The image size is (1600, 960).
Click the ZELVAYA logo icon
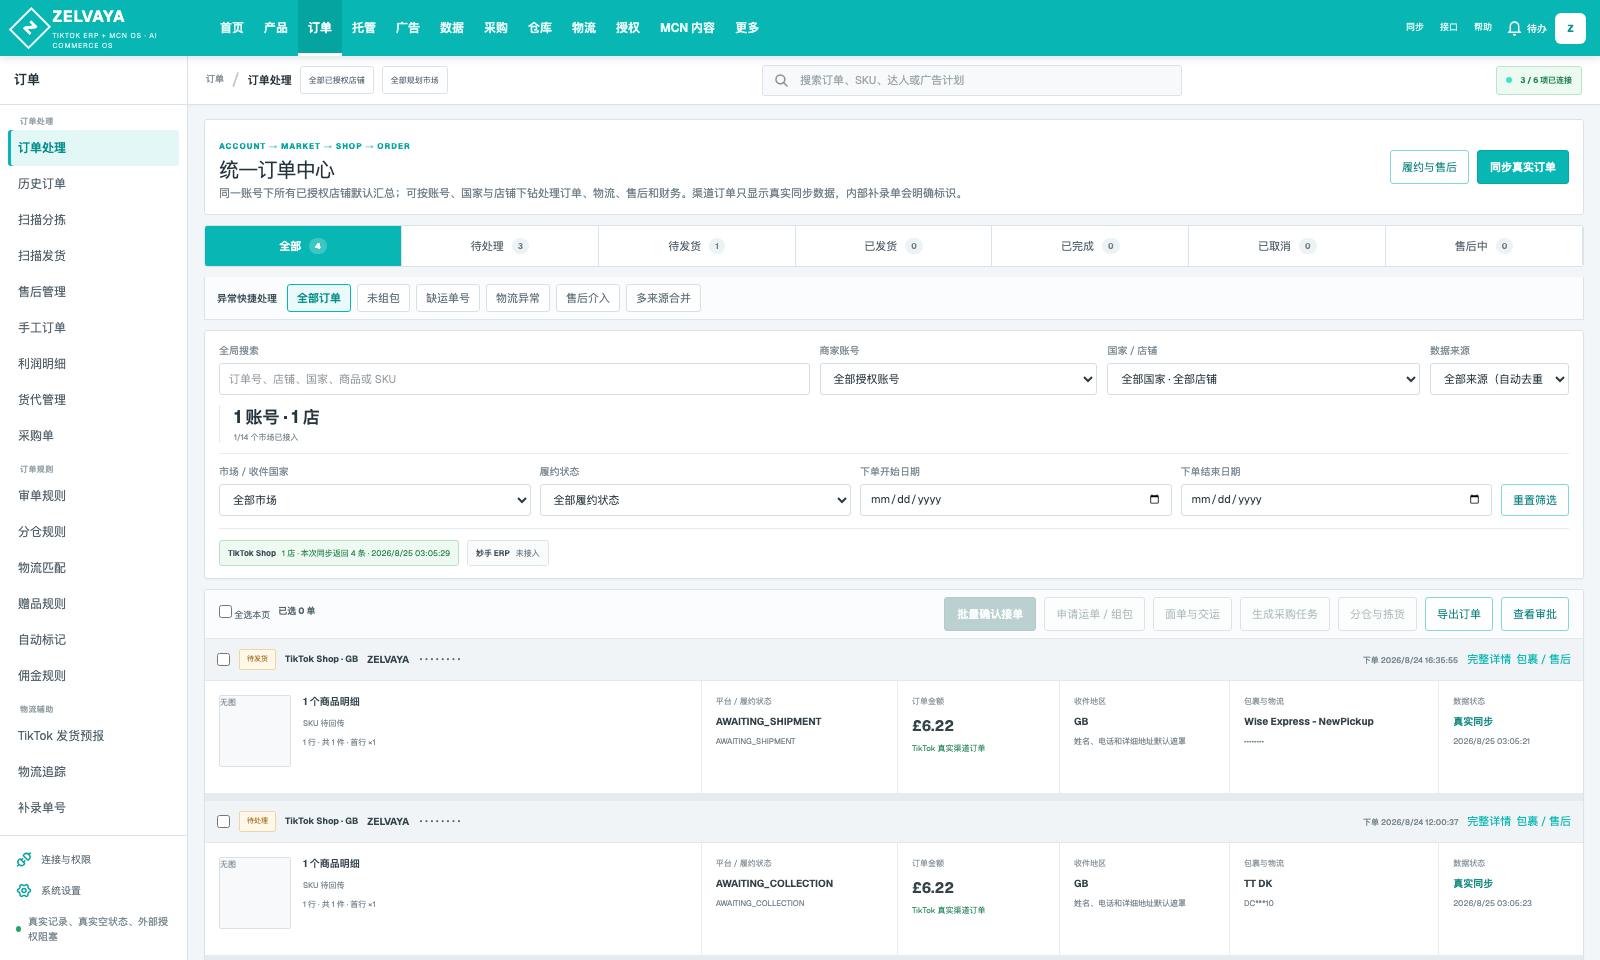tap(29, 28)
